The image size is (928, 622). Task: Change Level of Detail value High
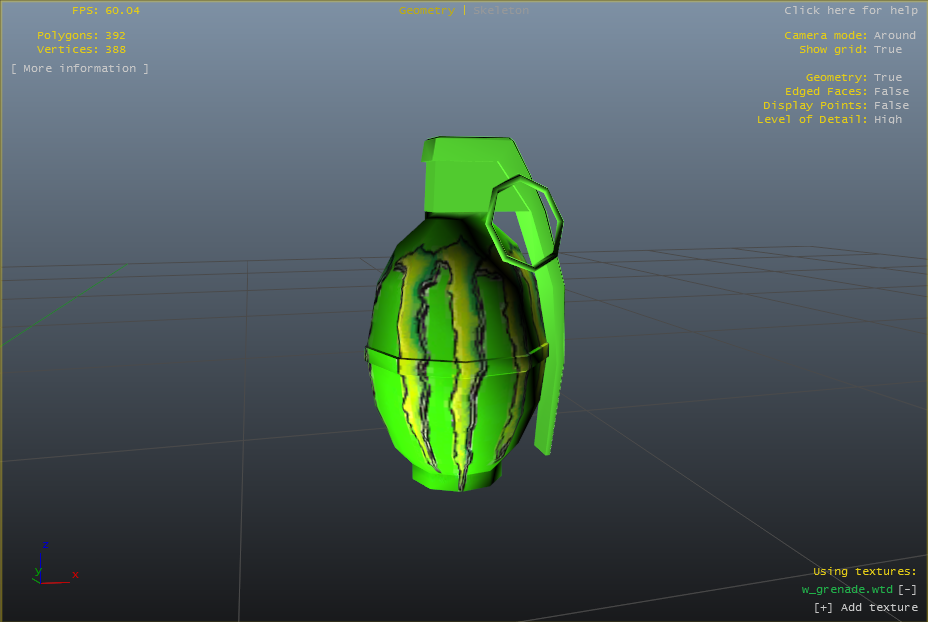tap(888, 120)
